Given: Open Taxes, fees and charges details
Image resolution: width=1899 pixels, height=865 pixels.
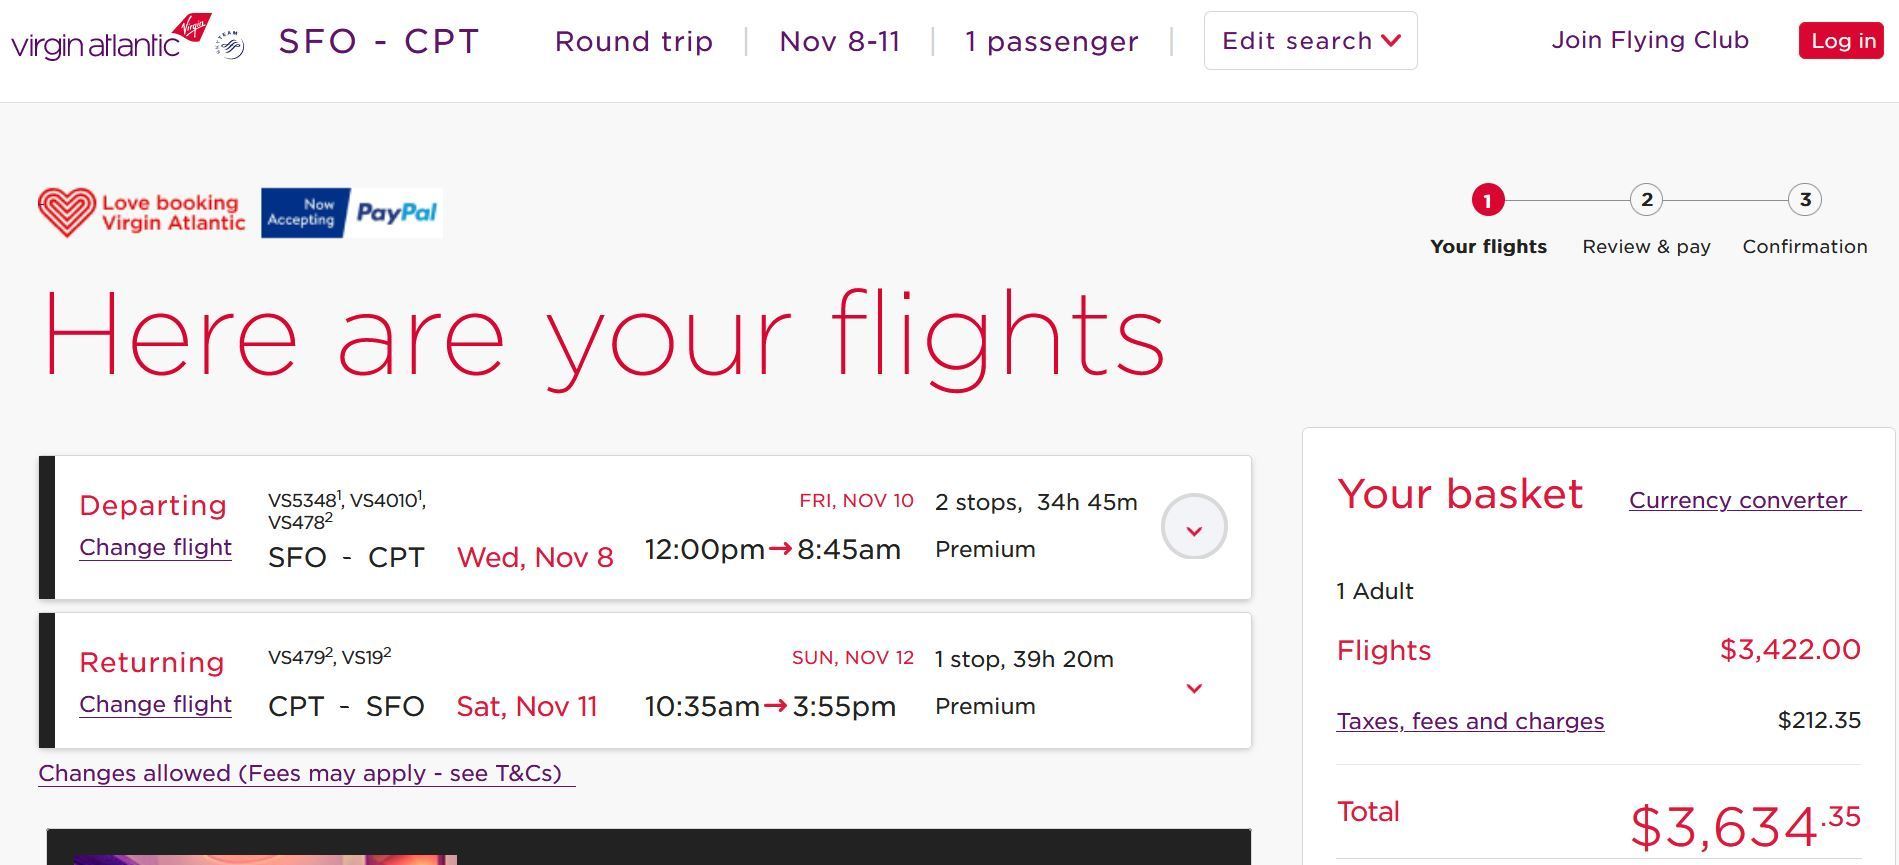Looking at the screenshot, I should (1470, 721).
